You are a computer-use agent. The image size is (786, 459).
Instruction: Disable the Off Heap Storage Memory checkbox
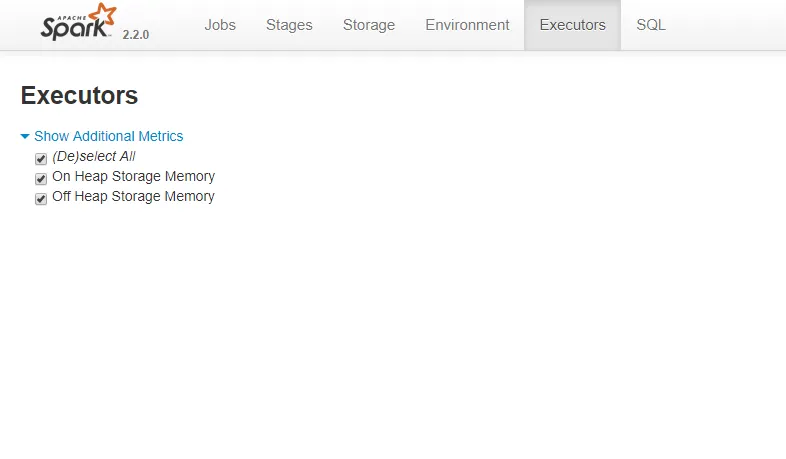pos(41,199)
